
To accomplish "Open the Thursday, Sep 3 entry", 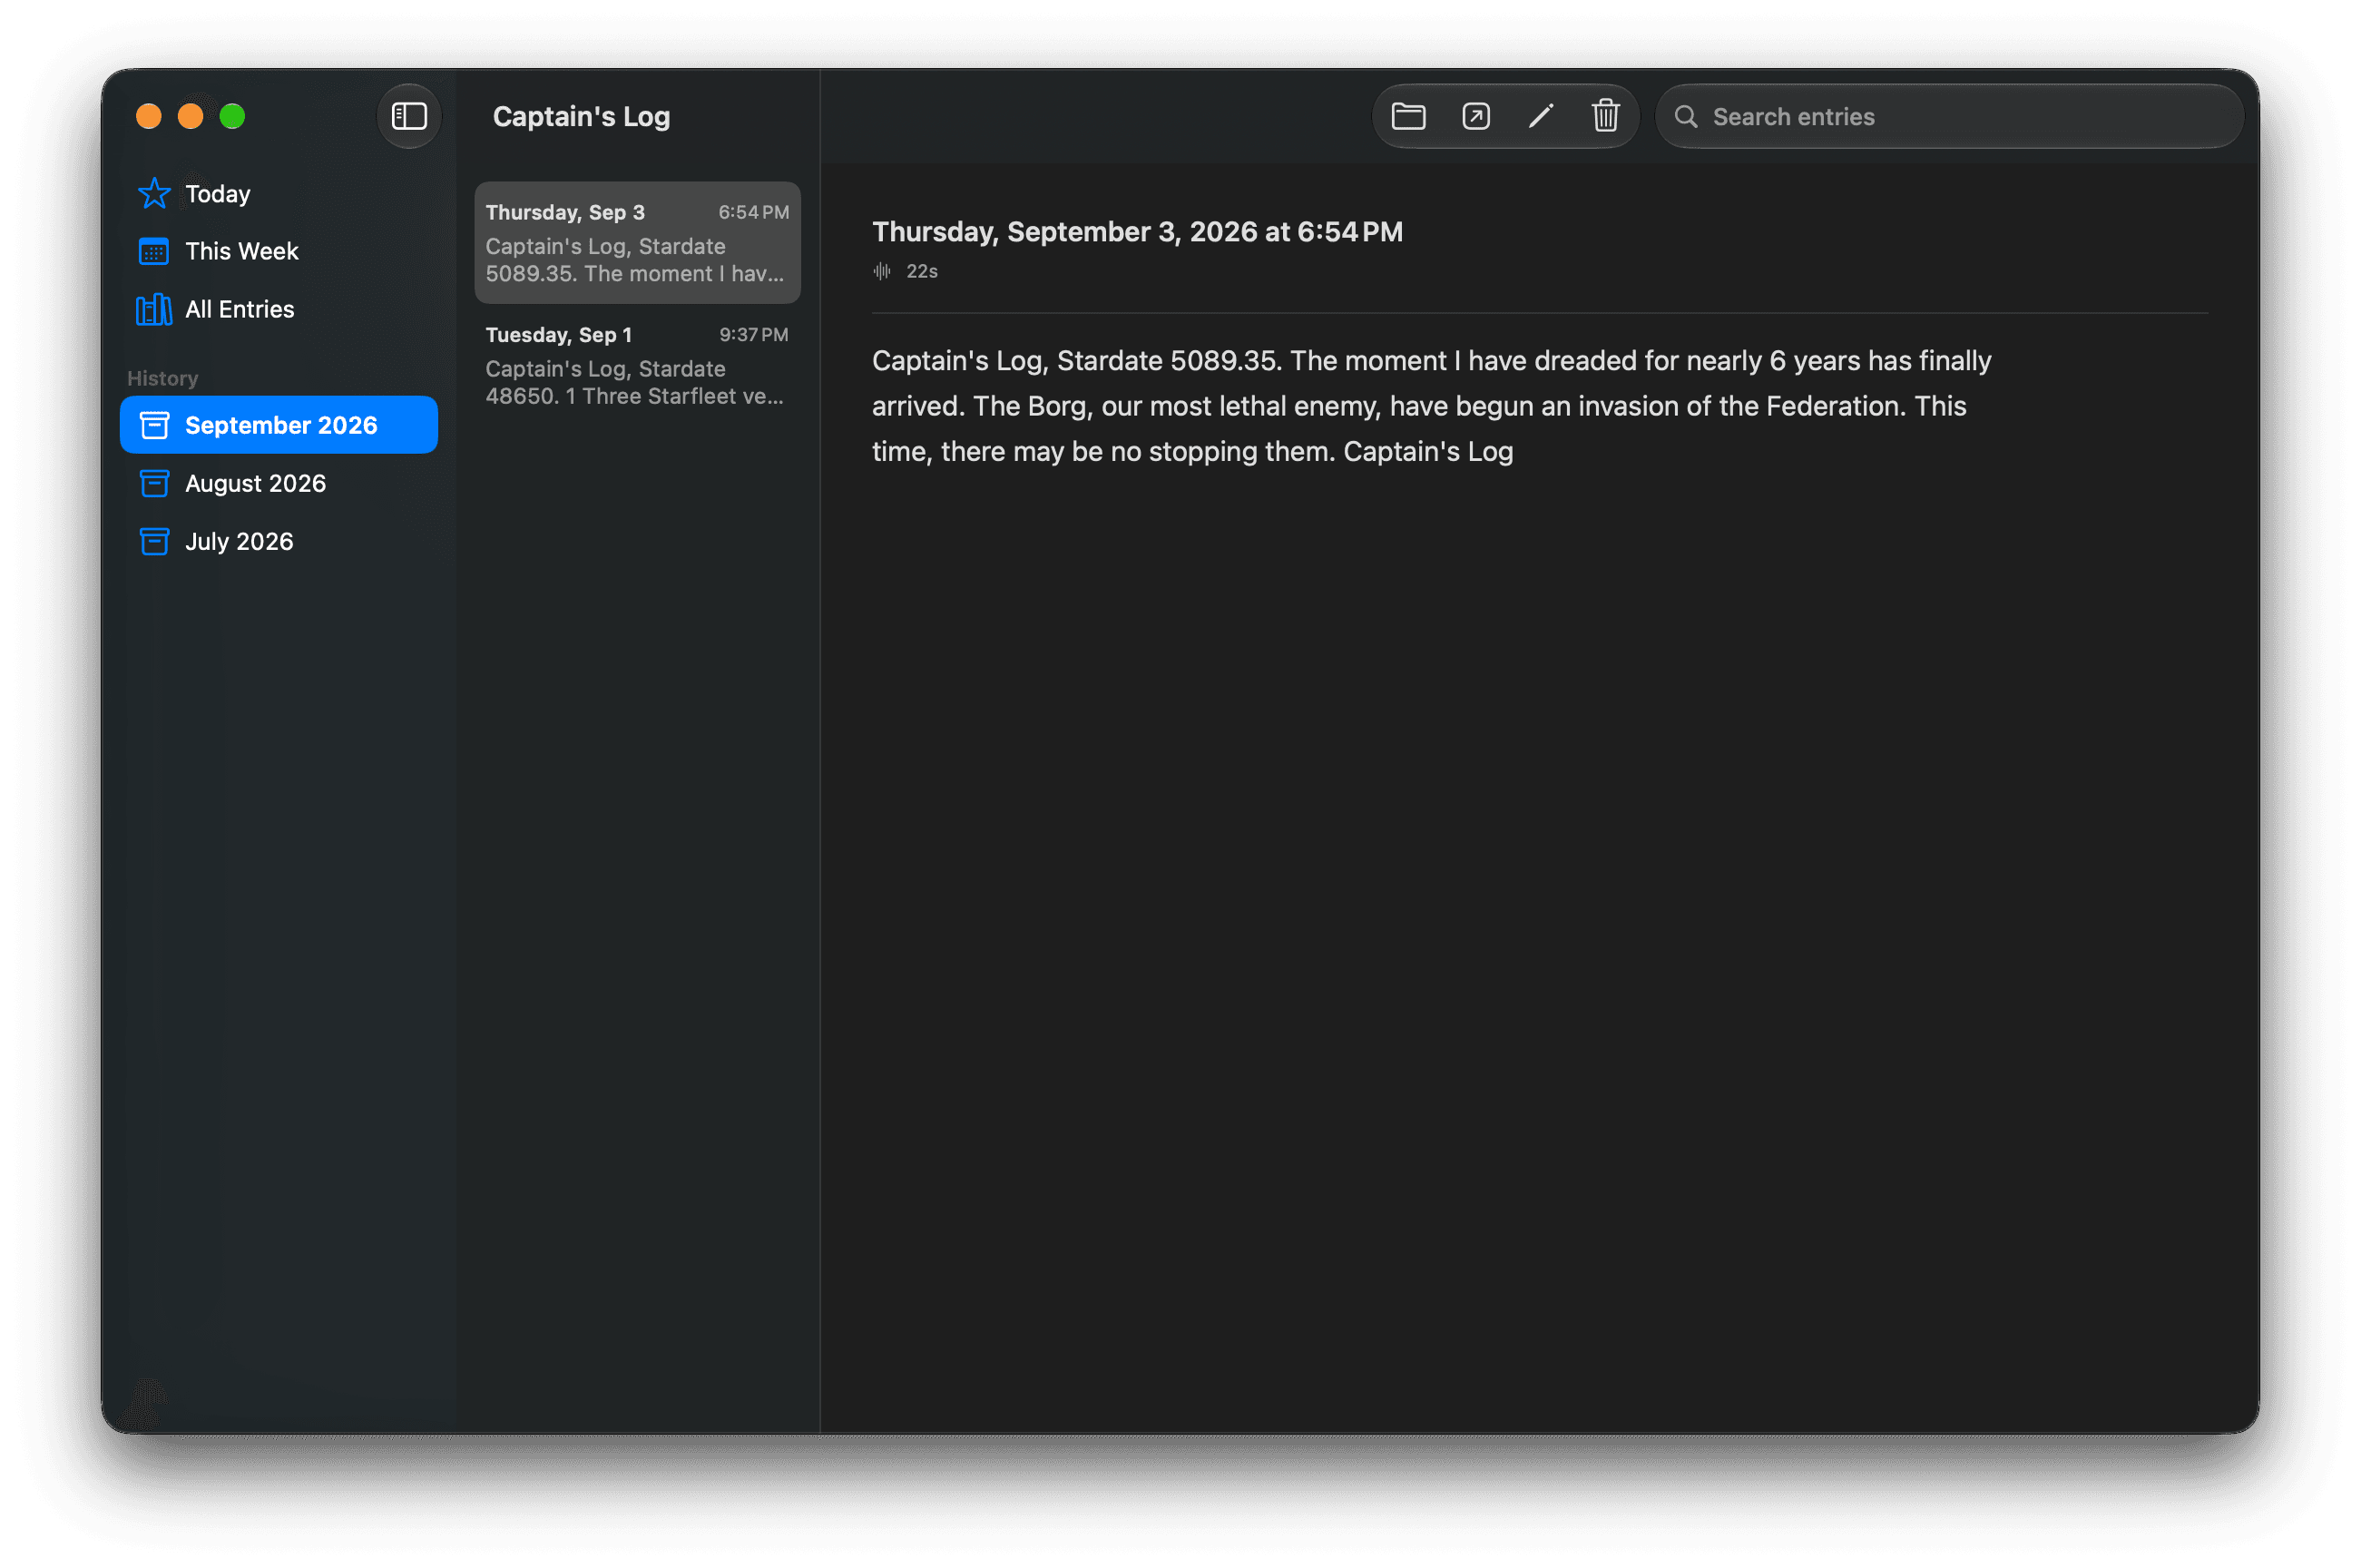I will pyautogui.click(x=637, y=243).
